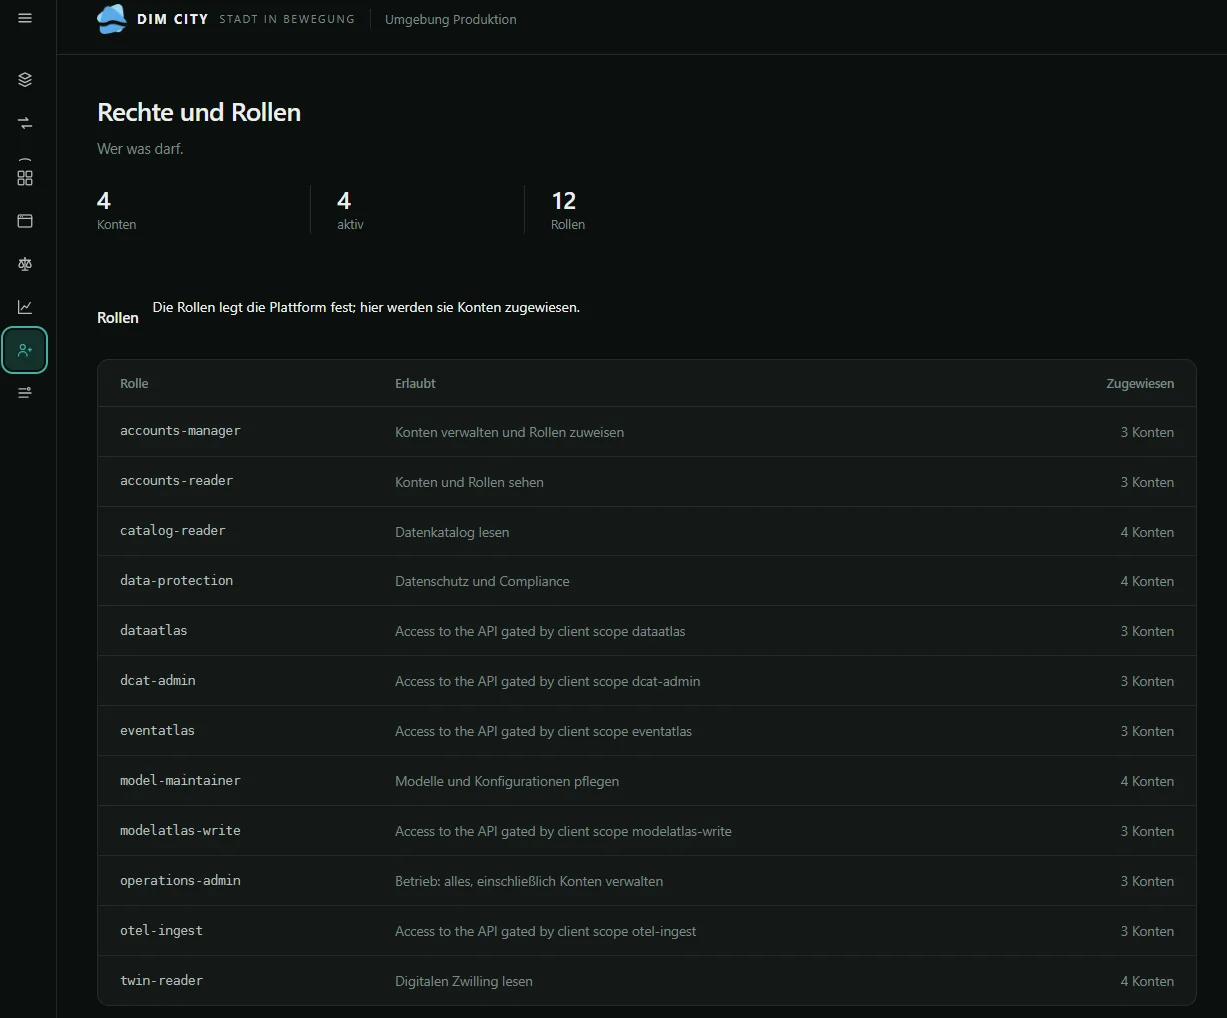Open the swap arrows sidebar icon
The image size is (1227, 1018).
coord(25,123)
